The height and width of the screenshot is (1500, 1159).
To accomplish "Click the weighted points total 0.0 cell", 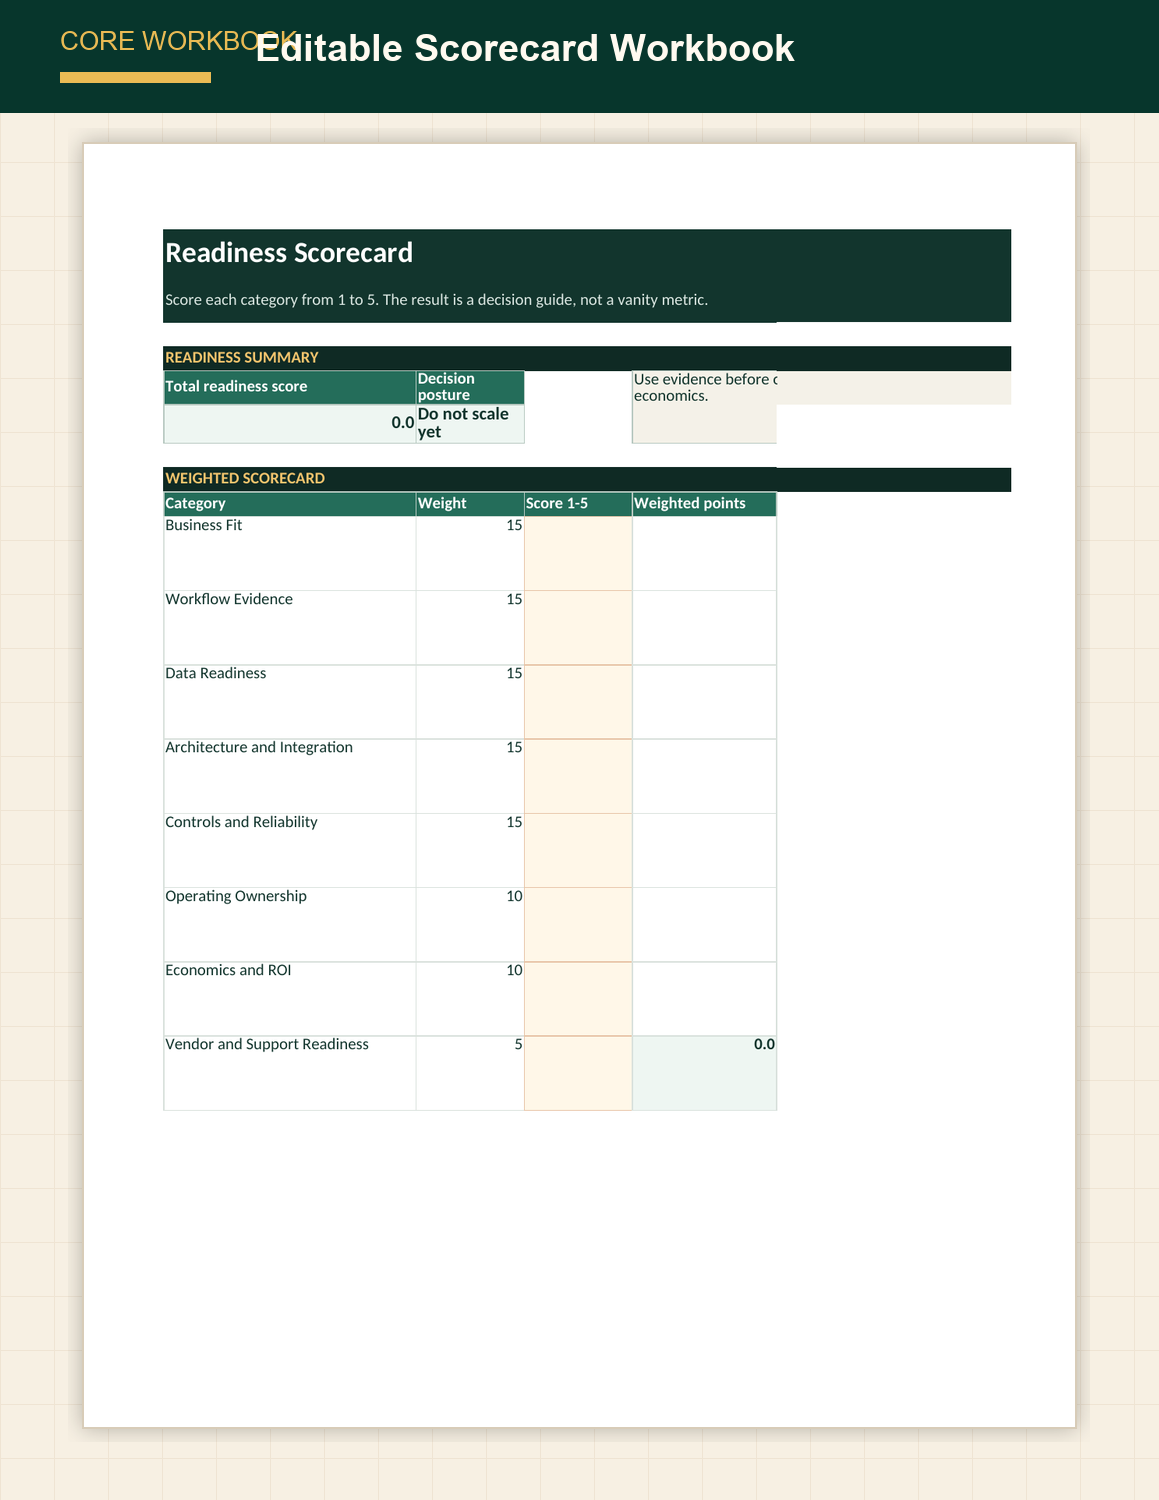I will (704, 1073).
